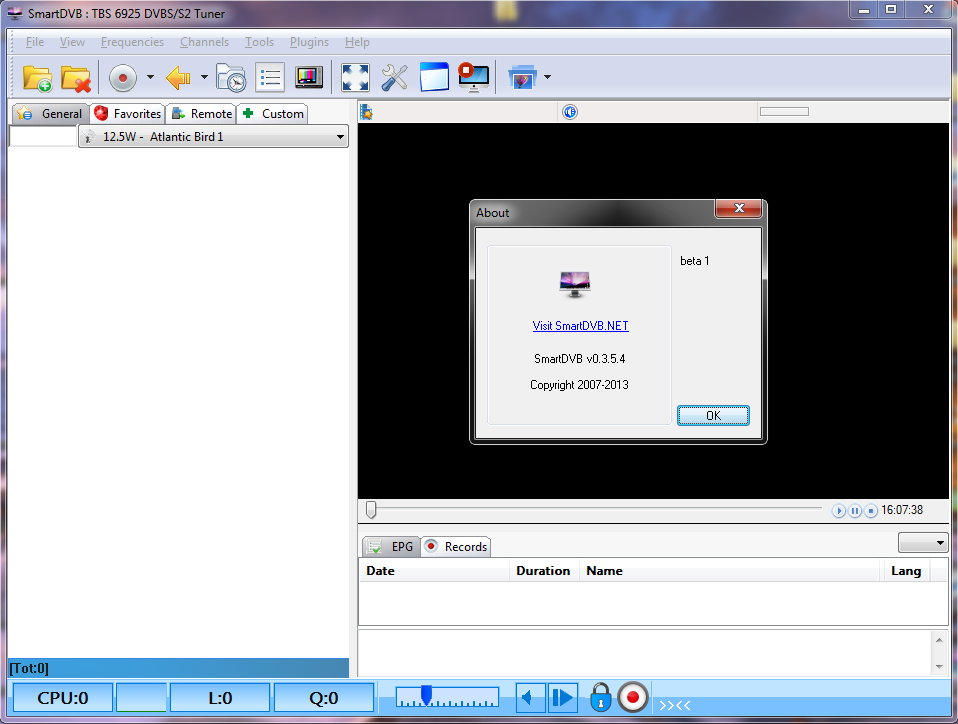
Task: Sort by the Lang column header
Action: [906, 571]
